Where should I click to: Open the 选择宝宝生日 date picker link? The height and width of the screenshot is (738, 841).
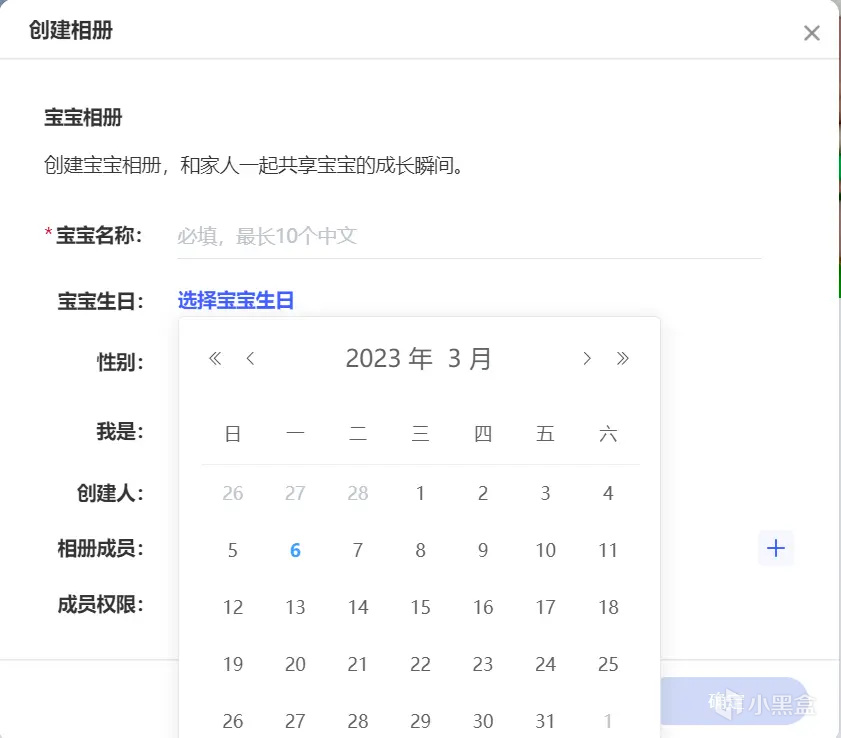[235, 300]
